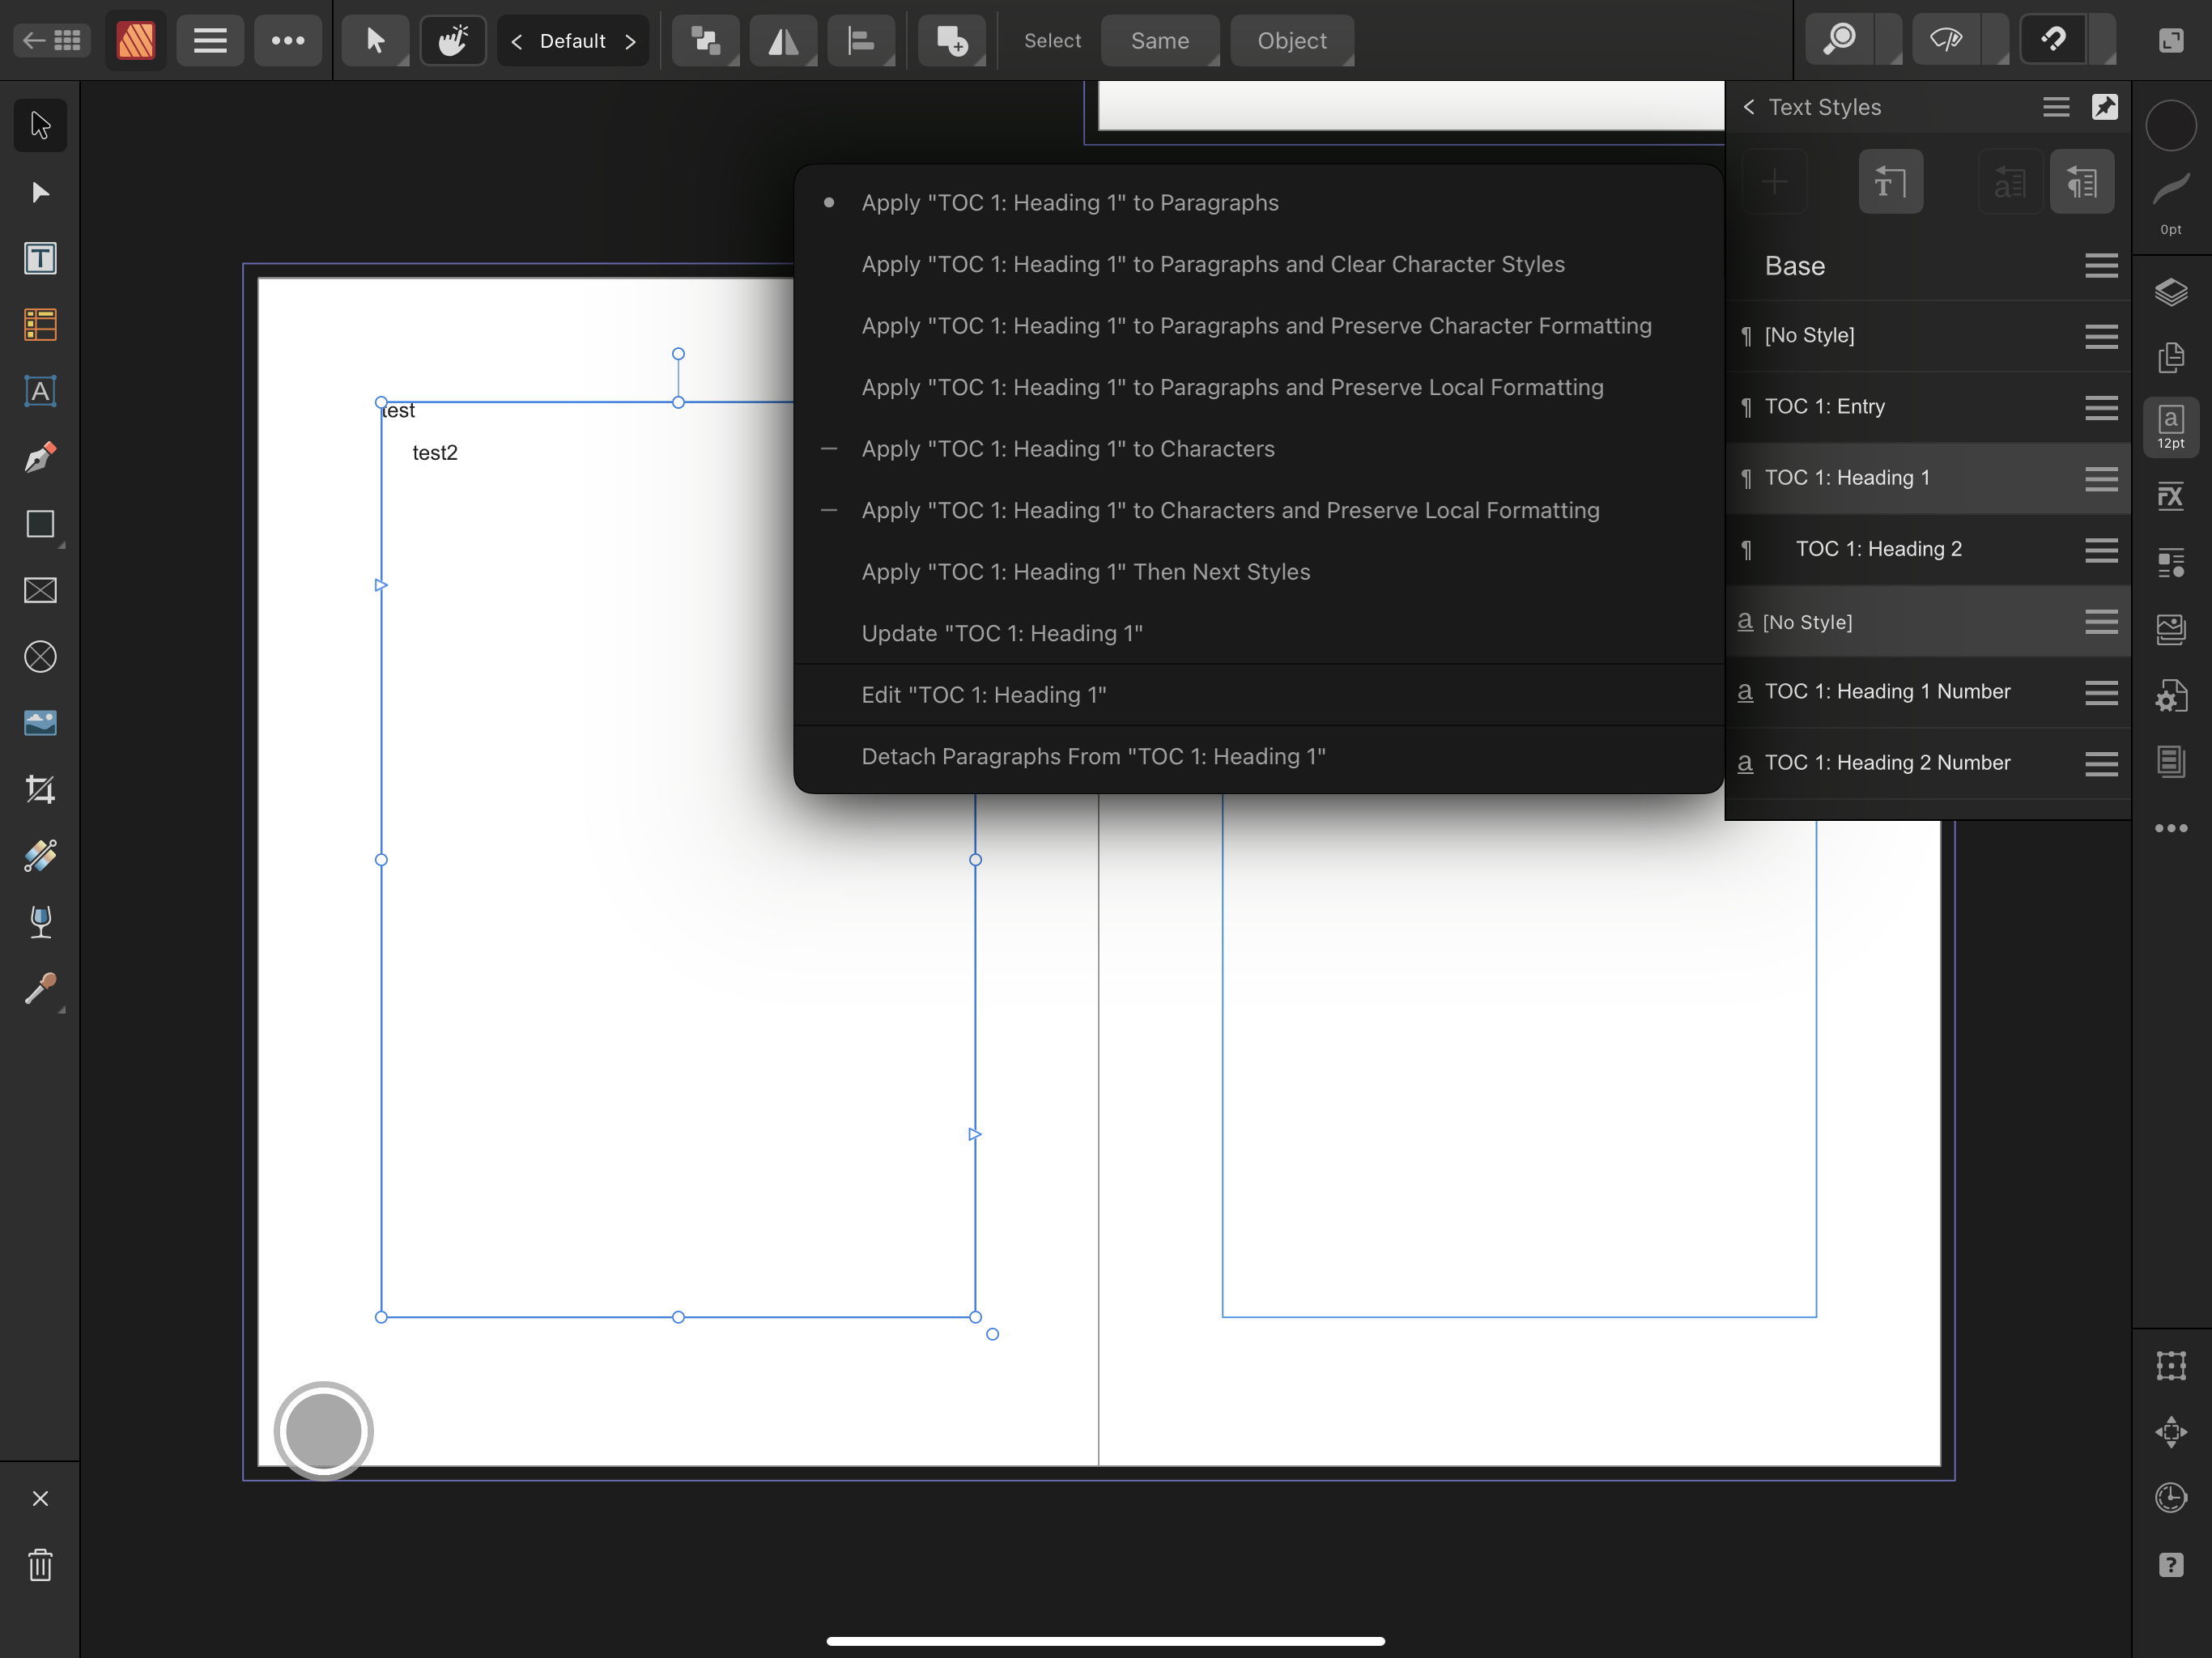Viewport: 2212px width, 1658px height.
Task: Open the arrange order dropdown
Action: (x=706, y=41)
